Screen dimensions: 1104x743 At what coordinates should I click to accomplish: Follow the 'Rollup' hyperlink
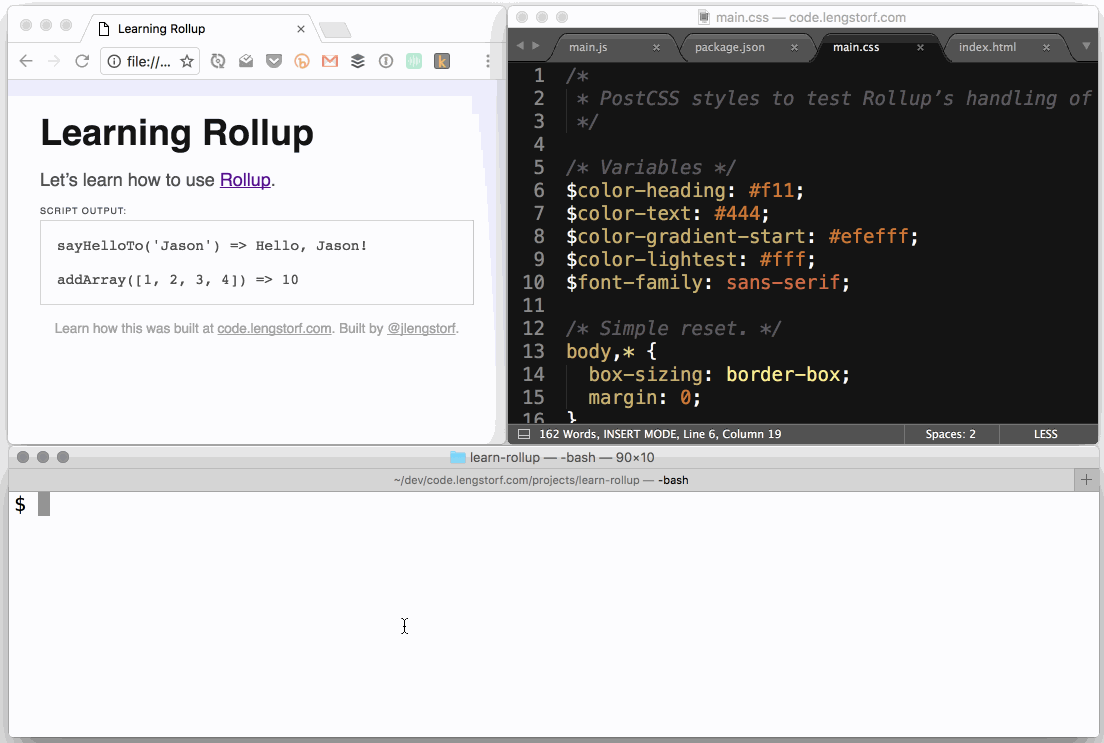(x=245, y=180)
